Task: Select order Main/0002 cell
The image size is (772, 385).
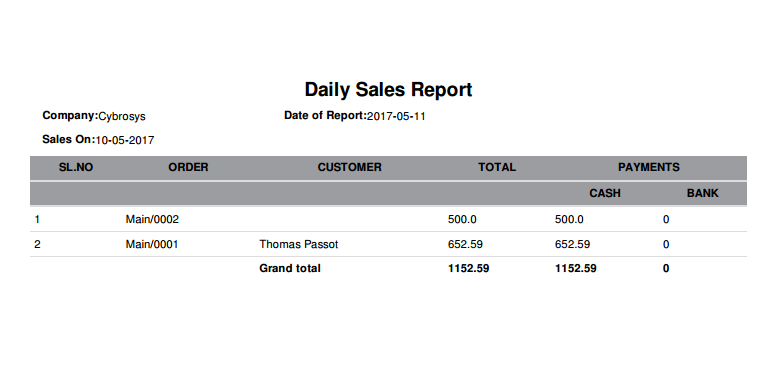Action: click(152, 220)
